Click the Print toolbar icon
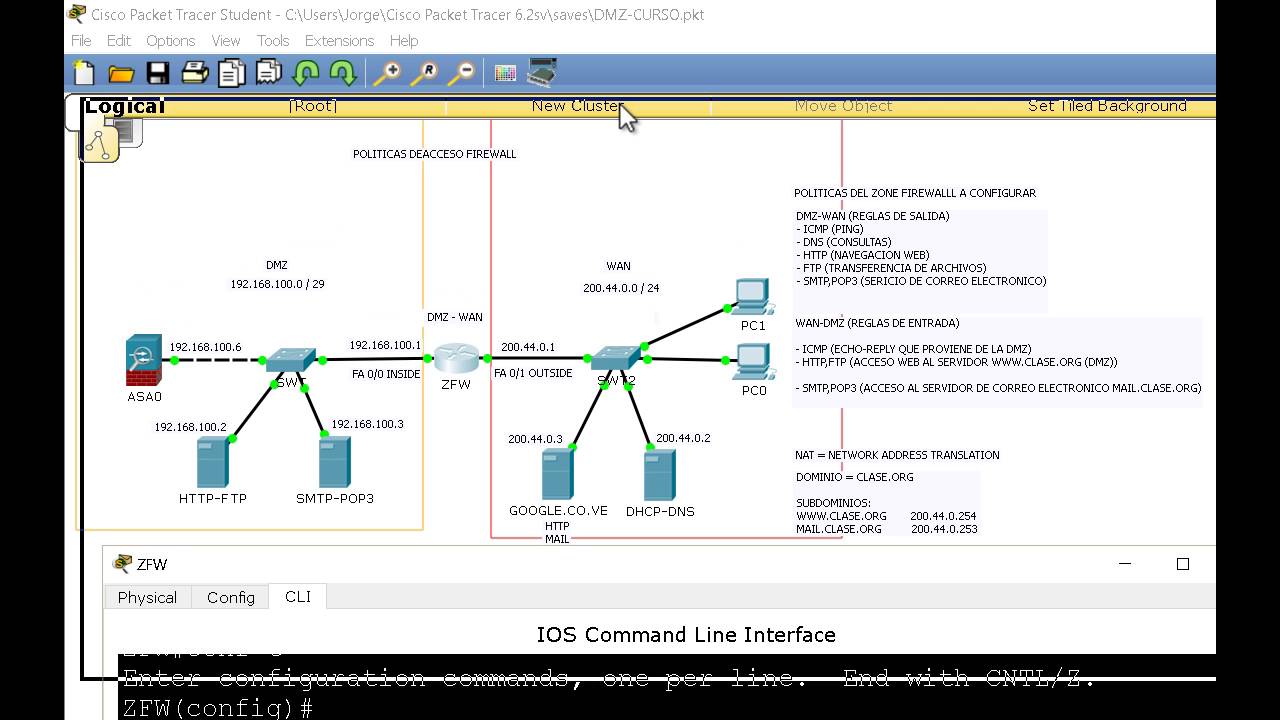Screen dimensions: 1280x720 tap(195, 73)
